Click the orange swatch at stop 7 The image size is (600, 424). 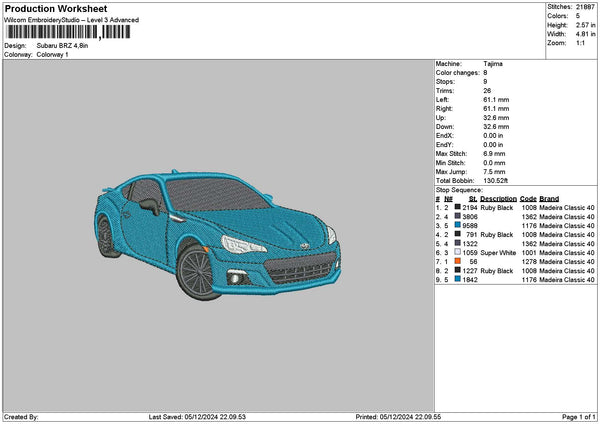pyautogui.click(x=458, y=262)
